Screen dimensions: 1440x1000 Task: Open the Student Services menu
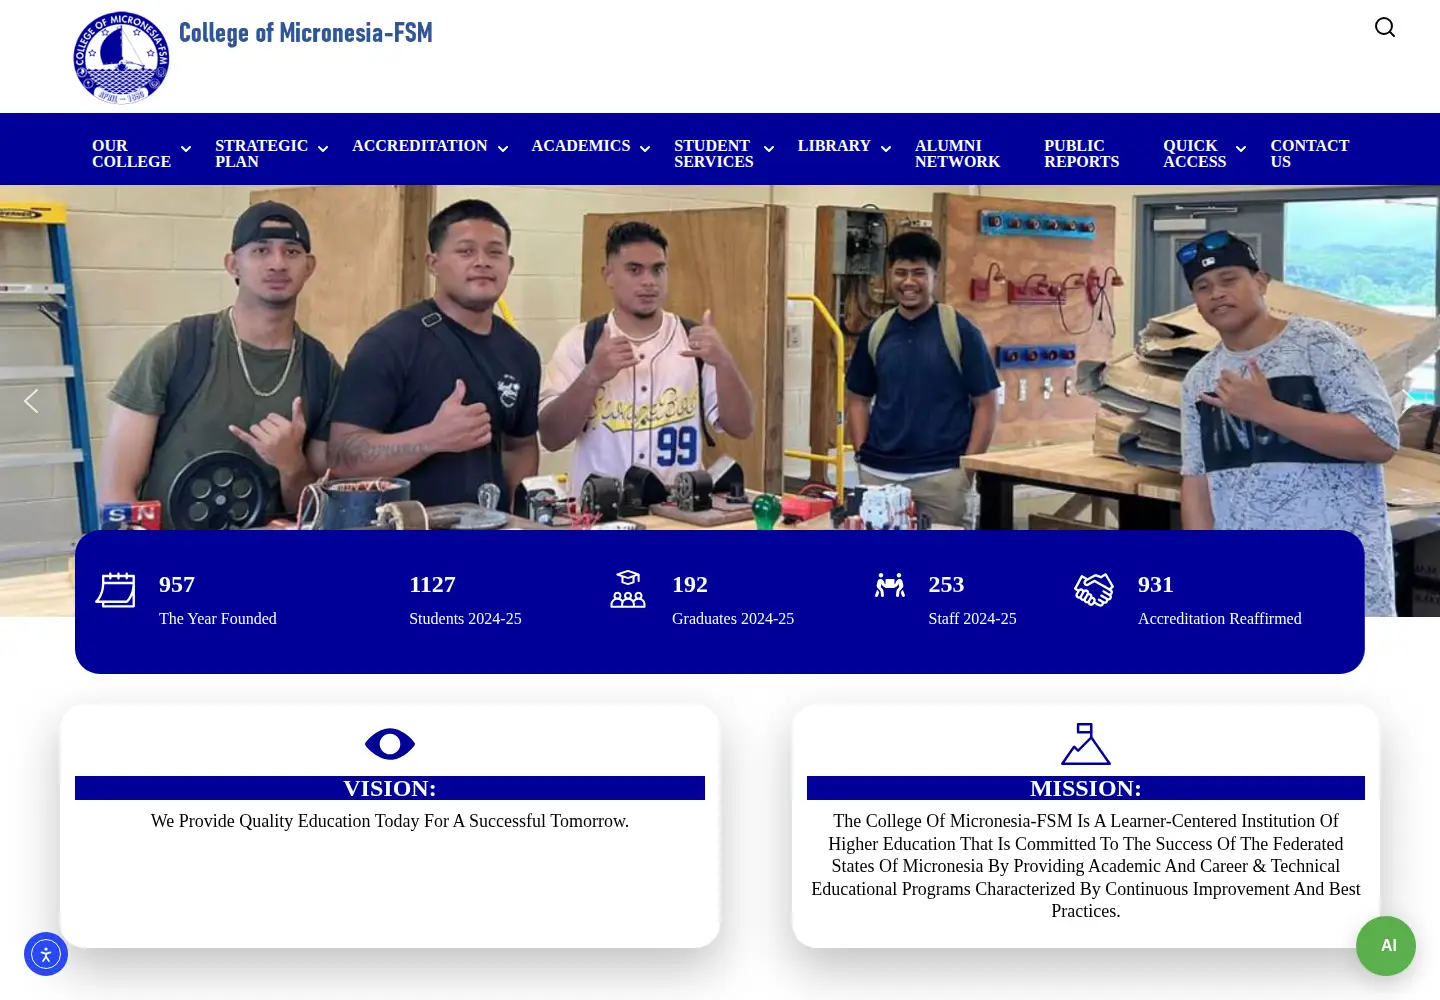click(714, 154)
